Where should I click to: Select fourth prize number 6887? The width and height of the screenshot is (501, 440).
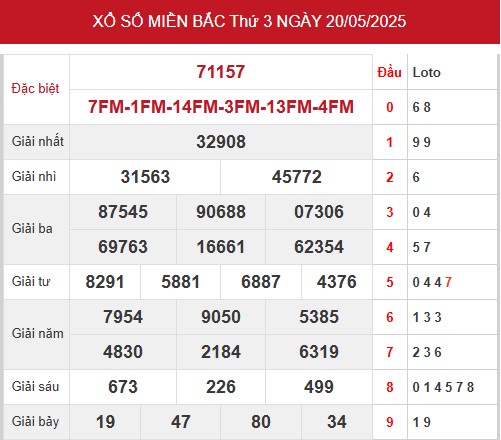(x=261, y=282)
